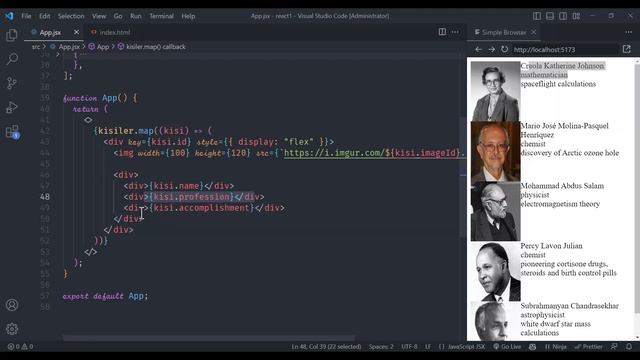This screenshot has height=360, width=640.
Task: Open the Search view in activity bar
Action: click(x=12, y=59)
